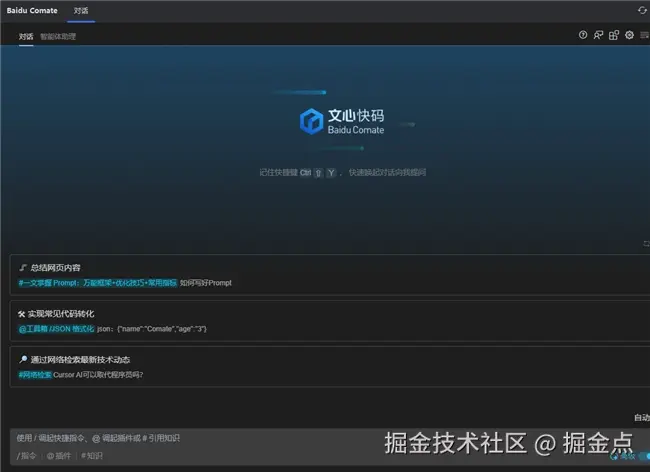Click the 文心快码 title text

point(356,116)
